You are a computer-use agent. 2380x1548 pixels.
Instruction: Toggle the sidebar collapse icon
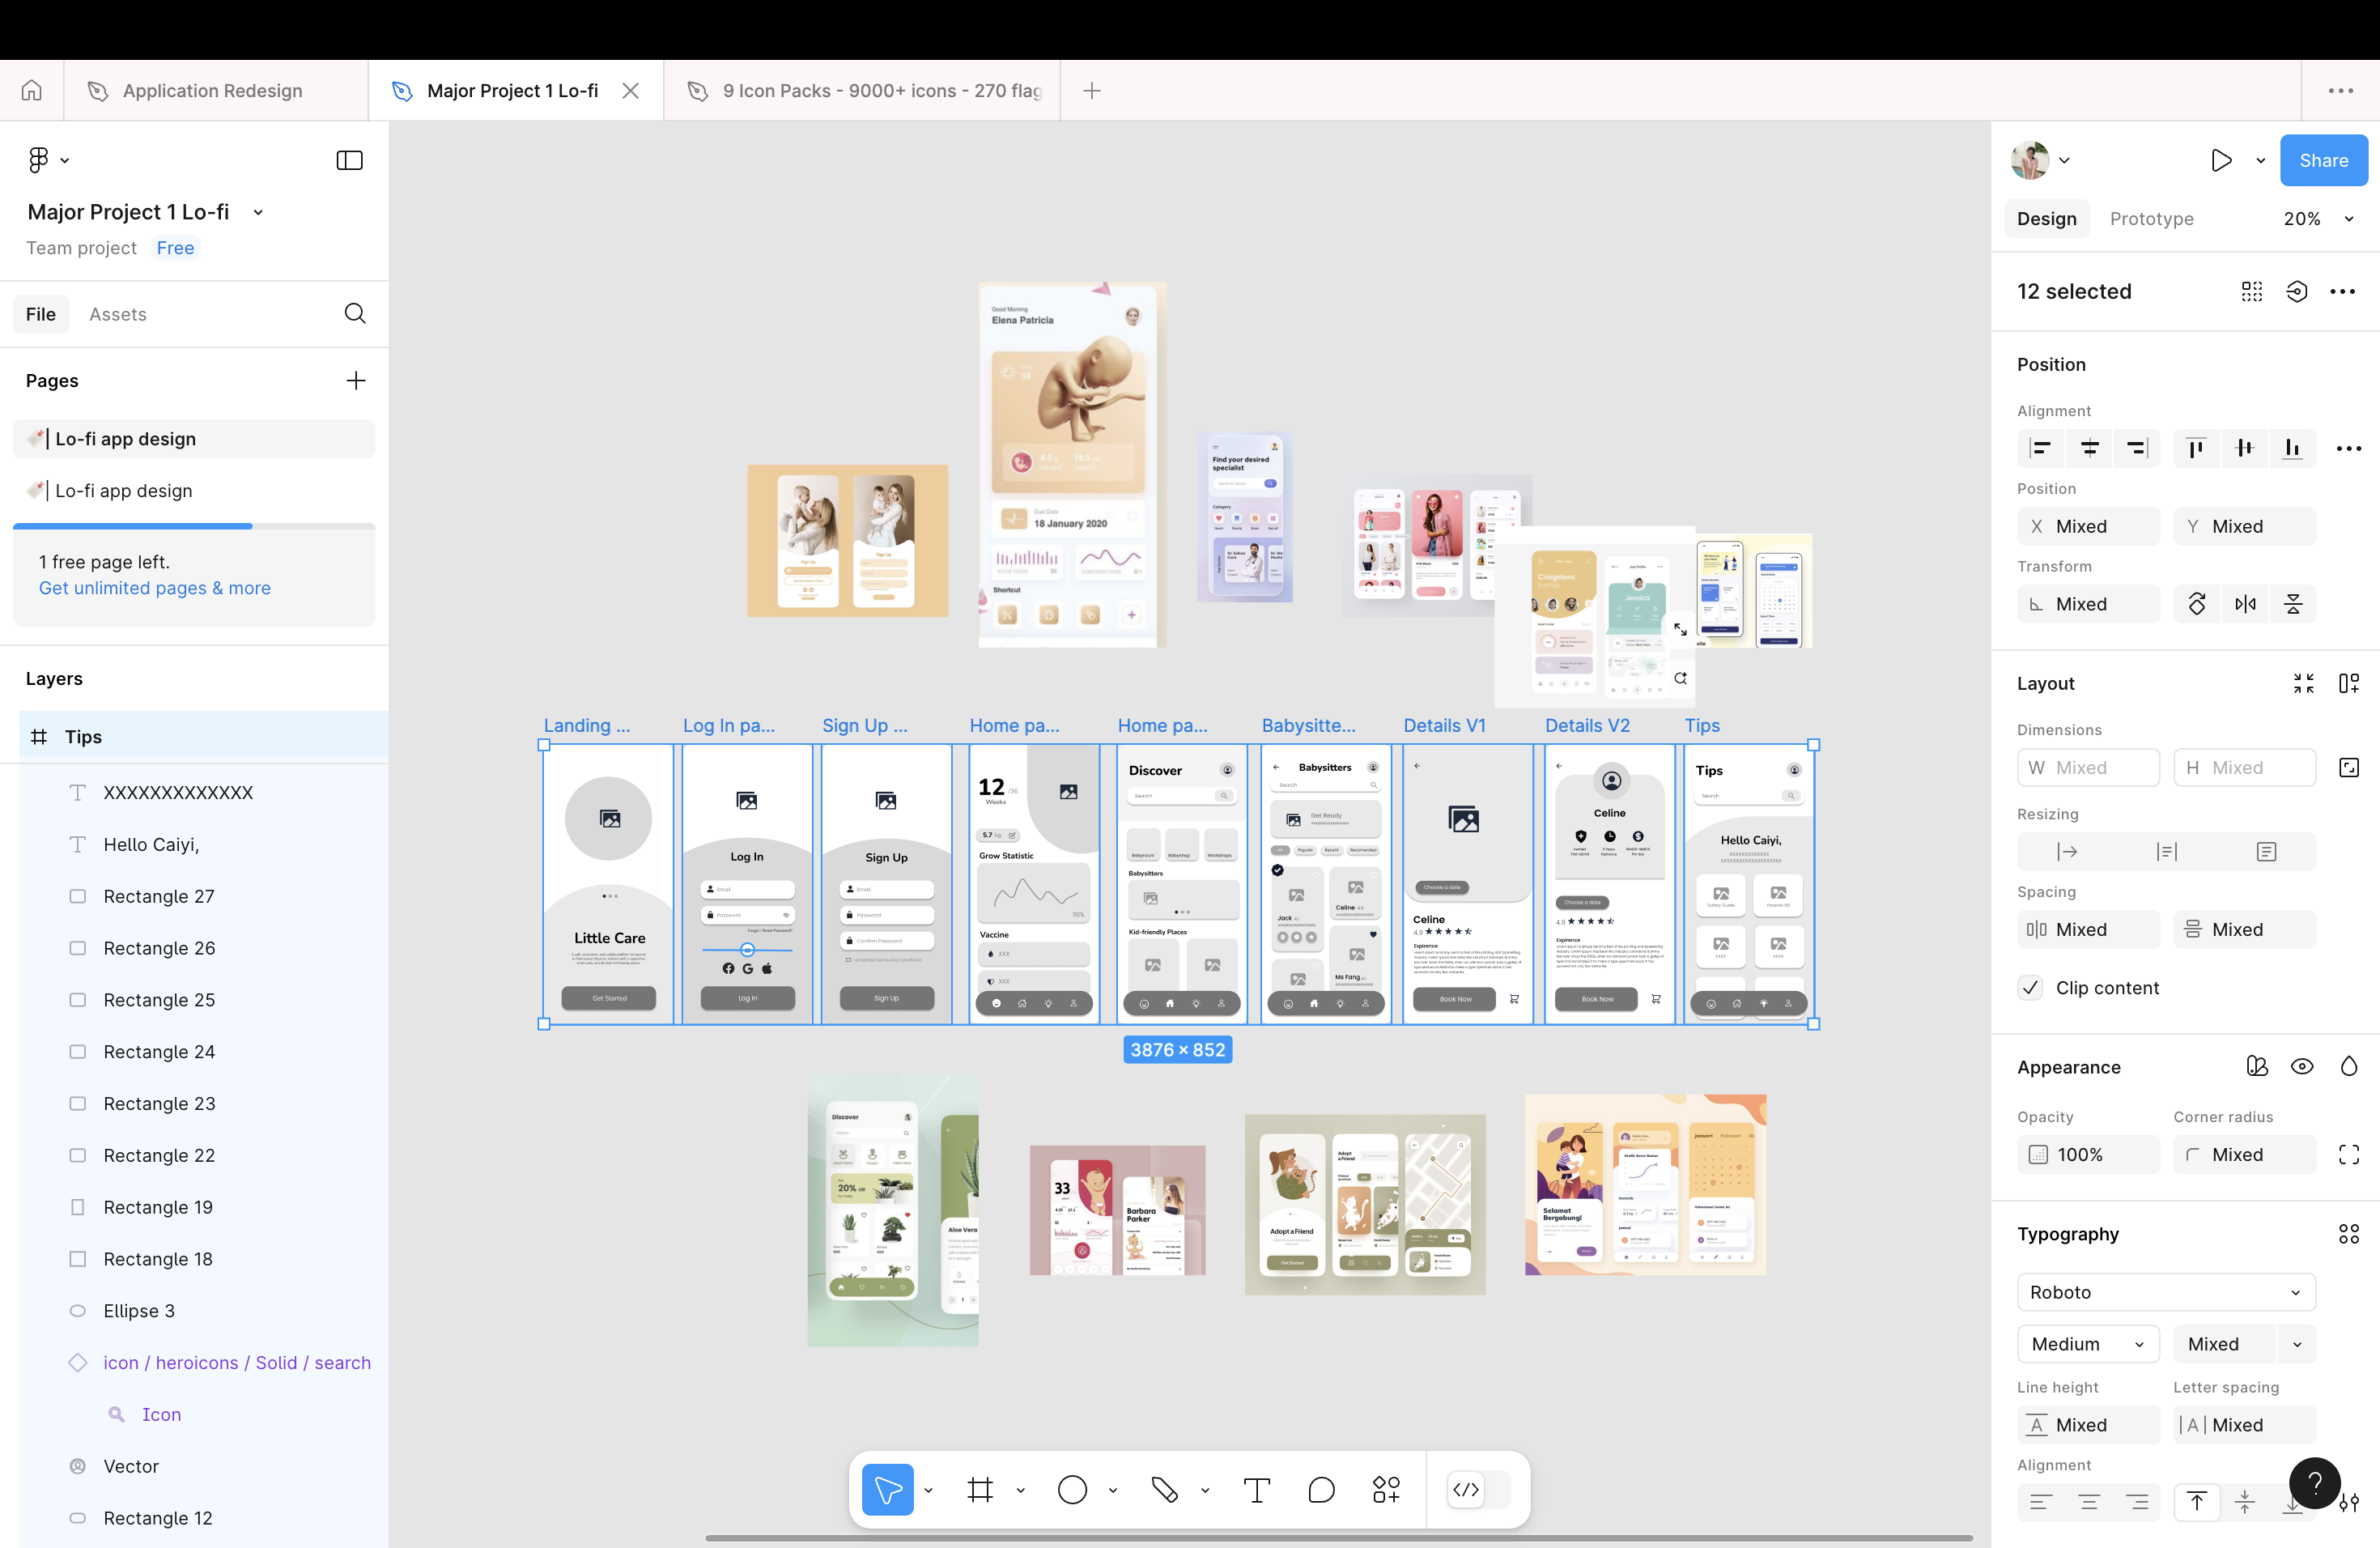[349, 161]
